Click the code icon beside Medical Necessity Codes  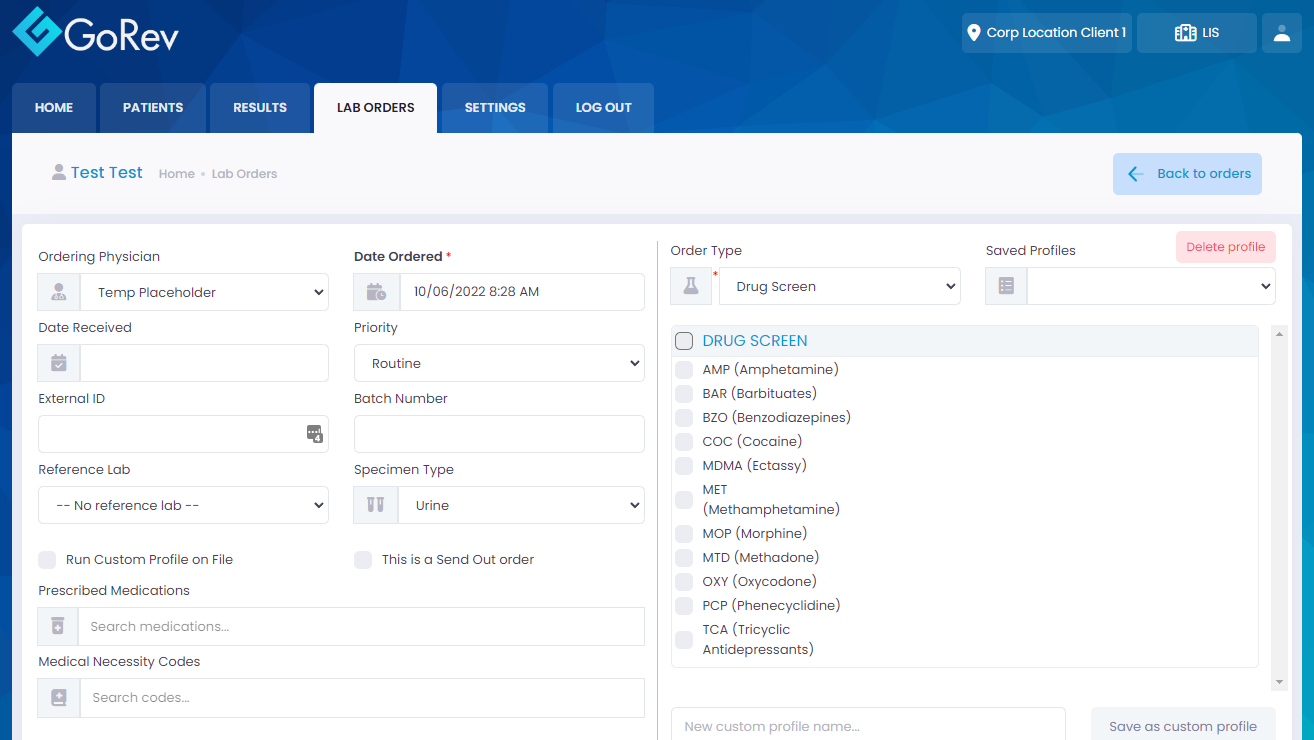coord(58,697)
